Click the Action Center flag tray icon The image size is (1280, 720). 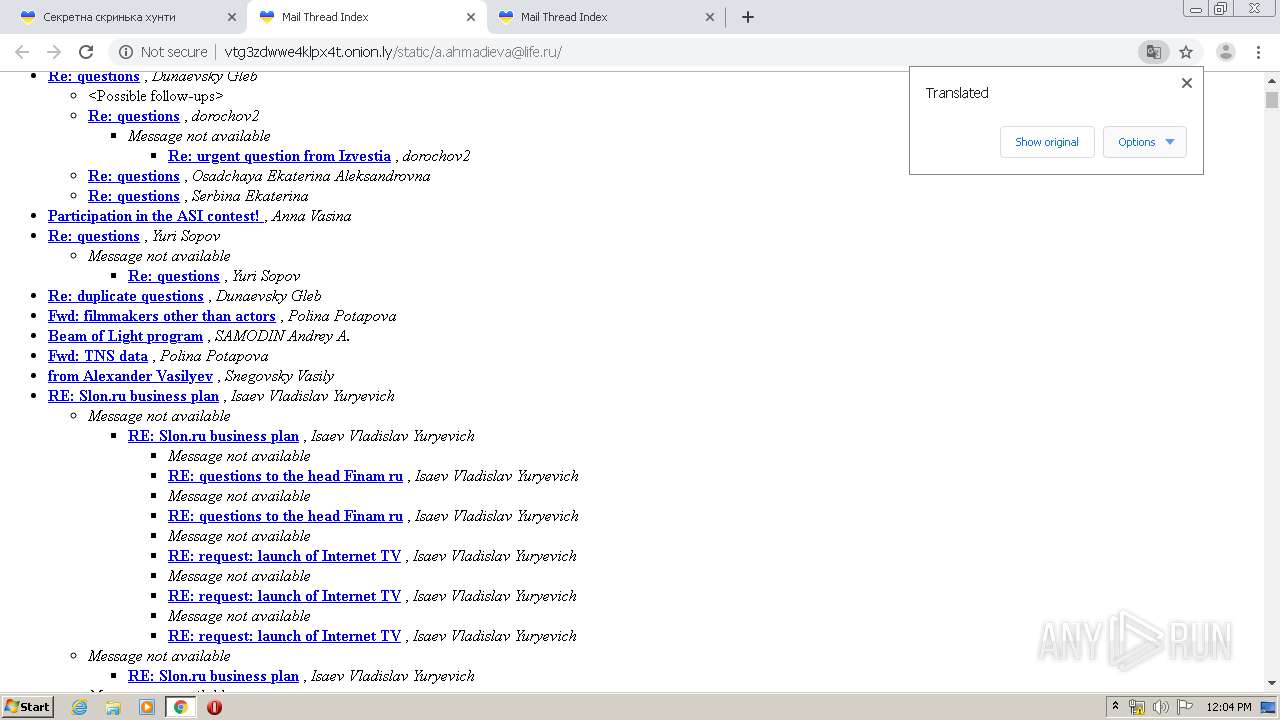click(x=1185, y=707)
